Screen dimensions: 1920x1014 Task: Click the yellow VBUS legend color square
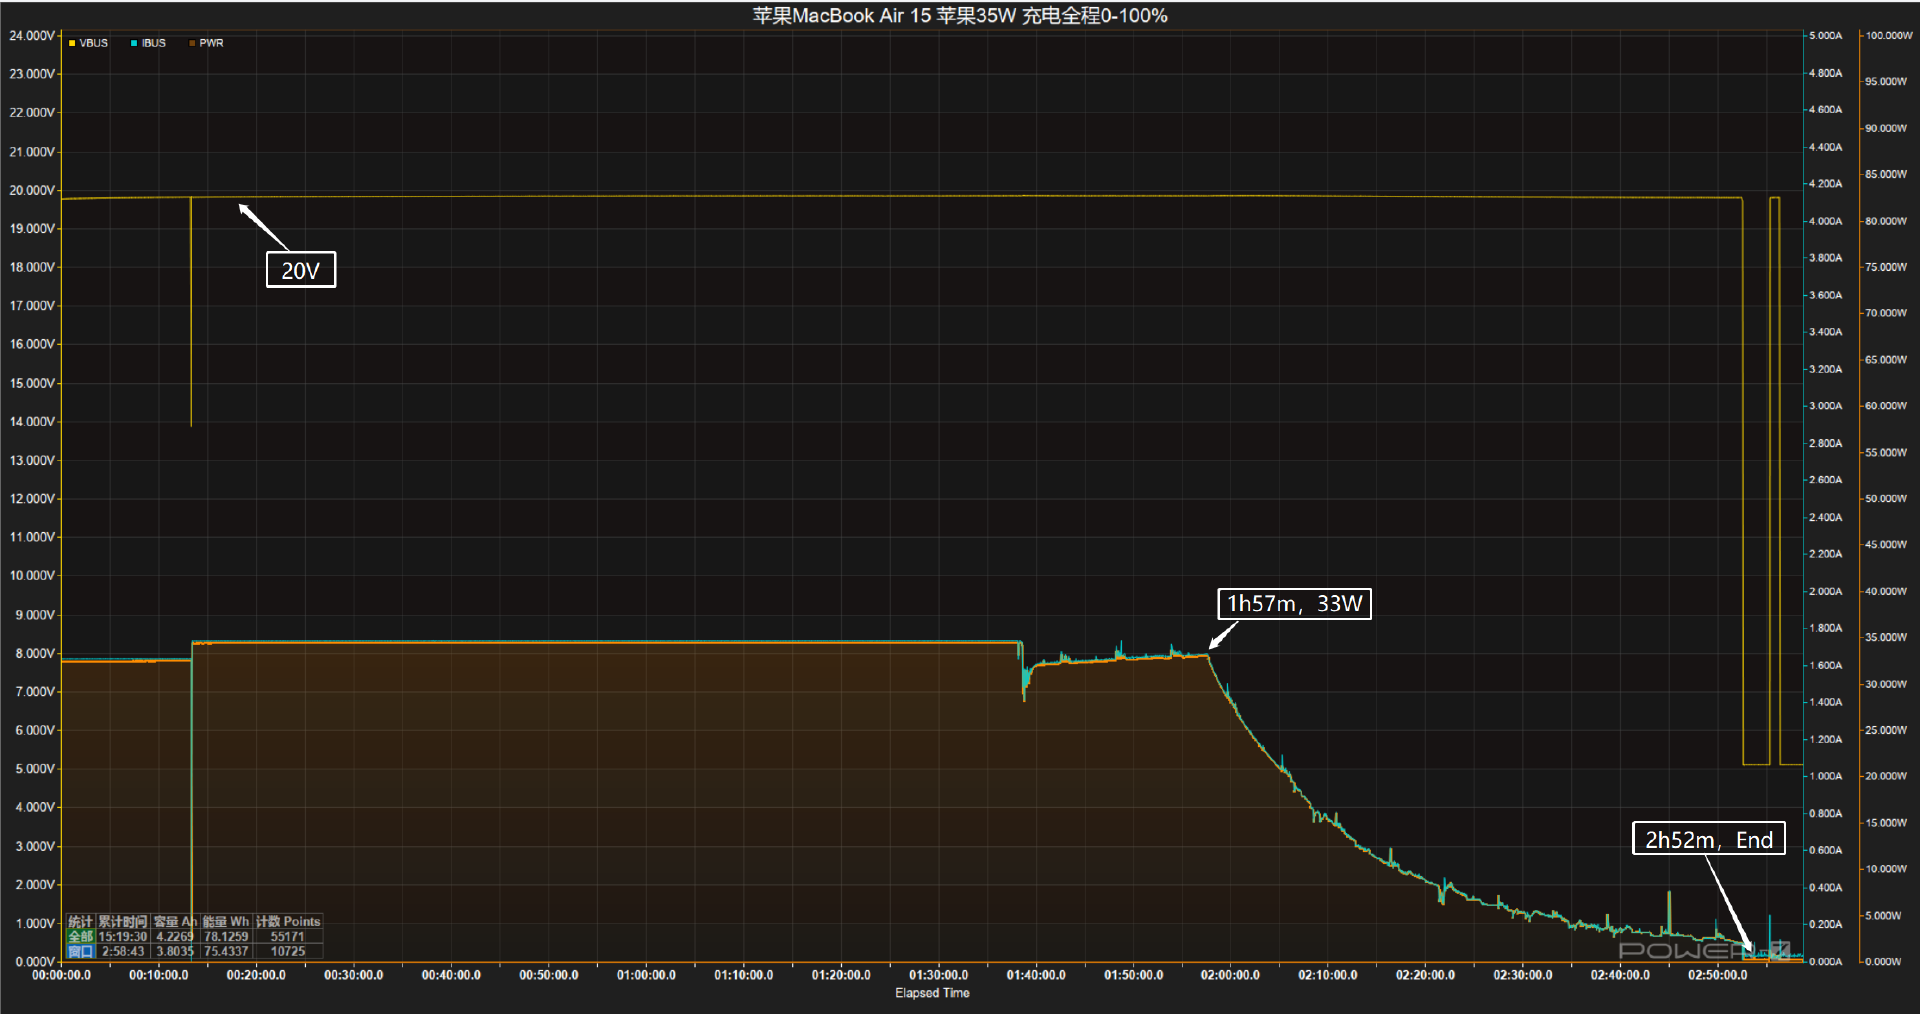(x=72, y=43)
